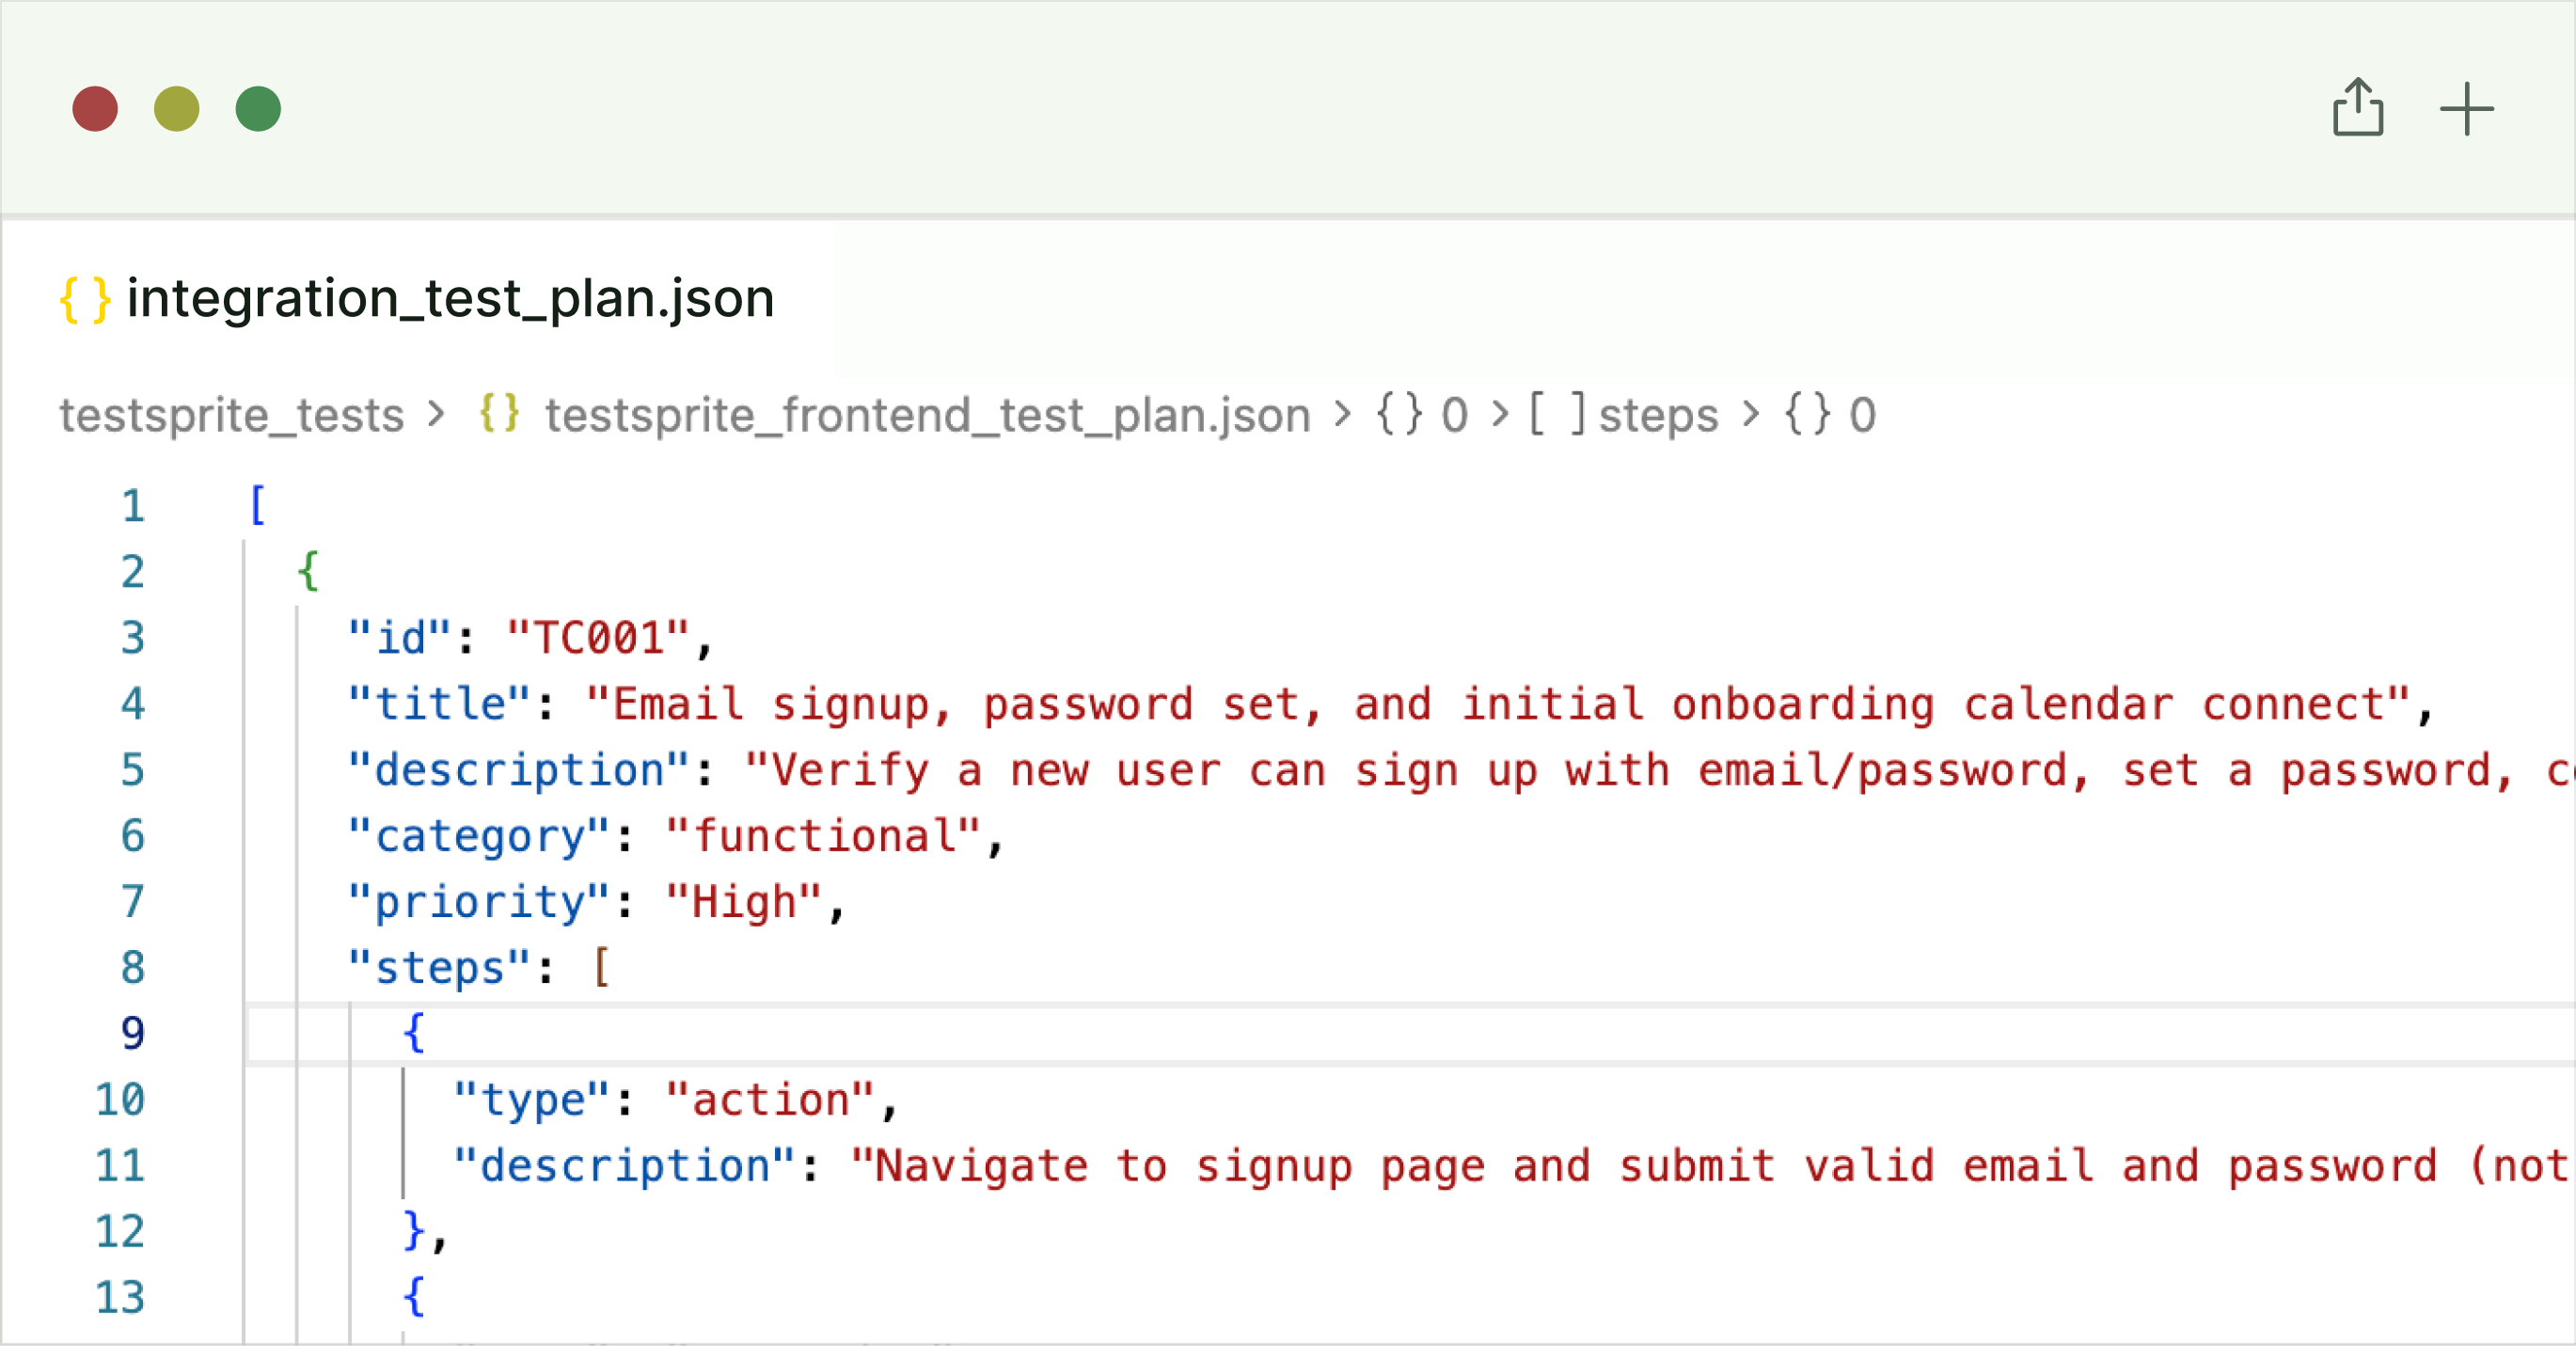Click the green maximize window dot
2576x1346 pixels.
click(x=258, y=109)
